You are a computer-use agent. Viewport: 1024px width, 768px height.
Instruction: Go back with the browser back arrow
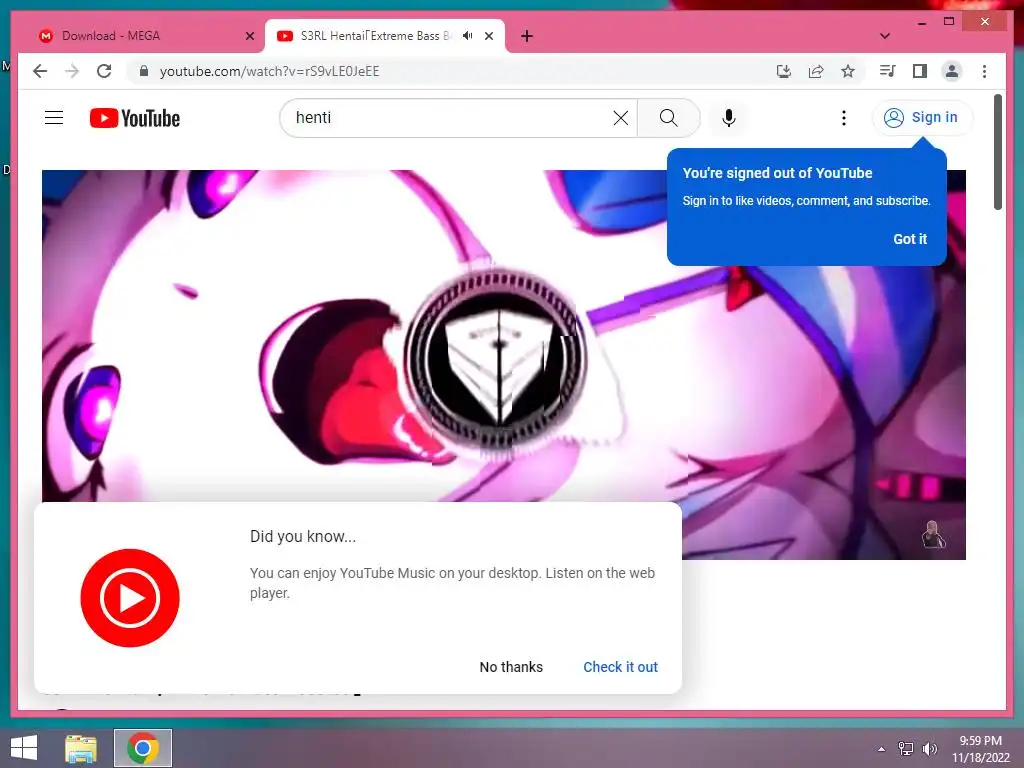[40, 71]
